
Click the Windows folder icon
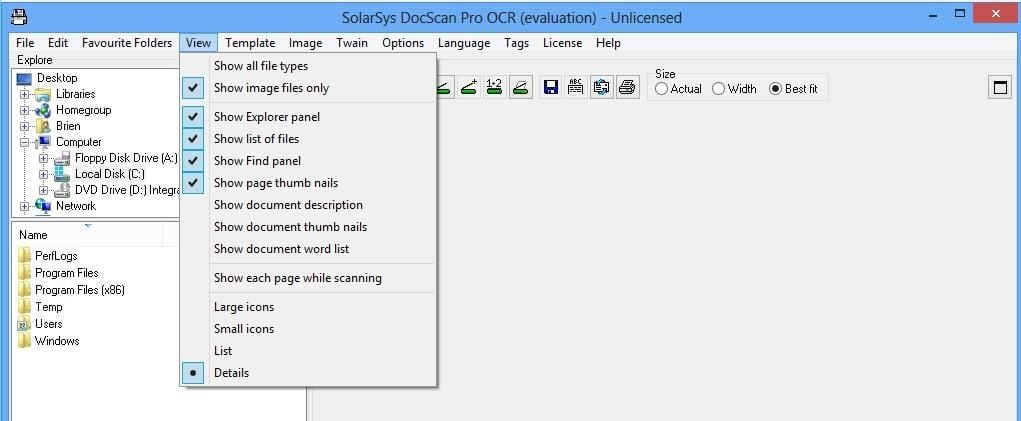point(25,340)
